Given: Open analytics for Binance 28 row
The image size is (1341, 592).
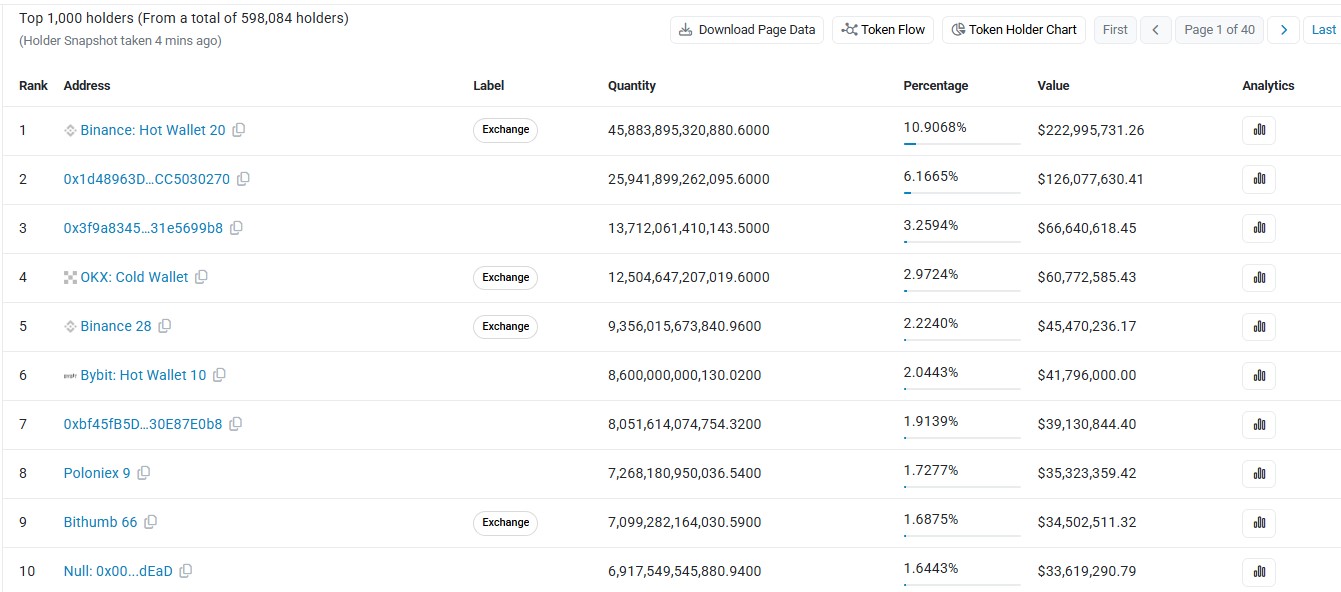Looking at the screenshot, I should click(1259, 326).
